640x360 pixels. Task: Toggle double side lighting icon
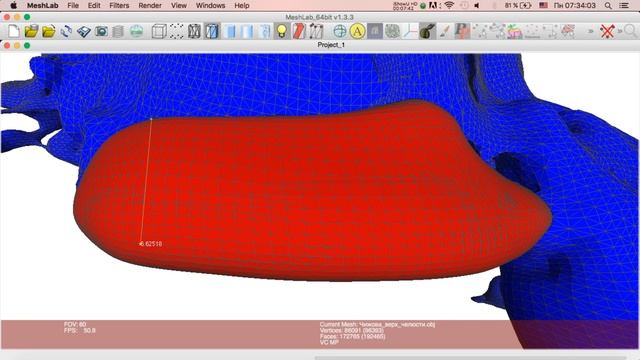299,31
